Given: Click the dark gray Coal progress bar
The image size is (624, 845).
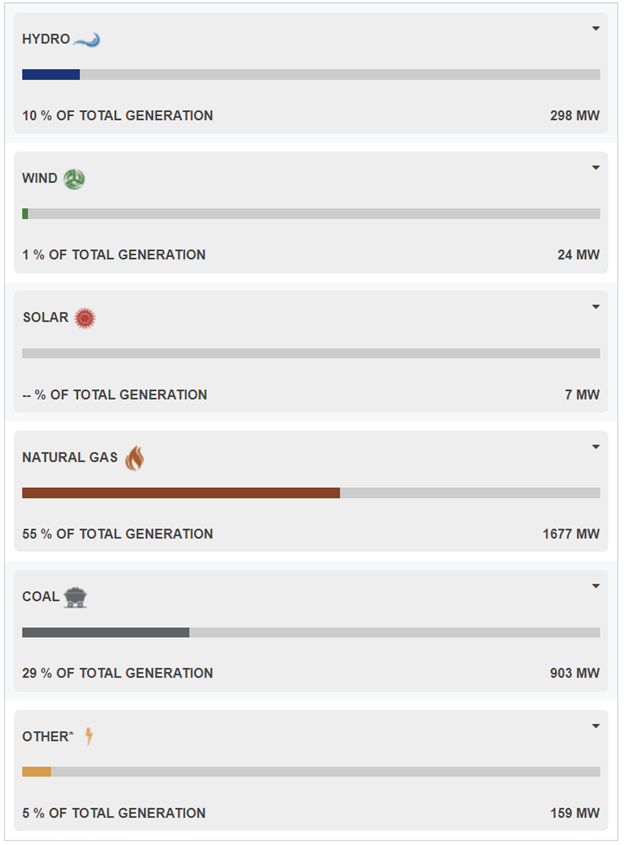Looking at the screenshot, I should pyautogui.click(x=106, y=632).
